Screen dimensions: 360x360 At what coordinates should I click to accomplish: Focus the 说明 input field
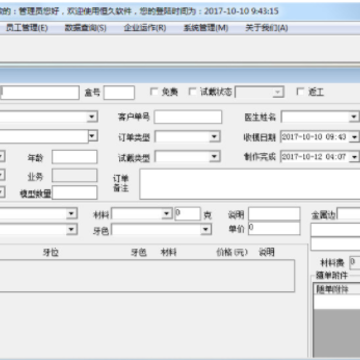(x=274, y=214)
